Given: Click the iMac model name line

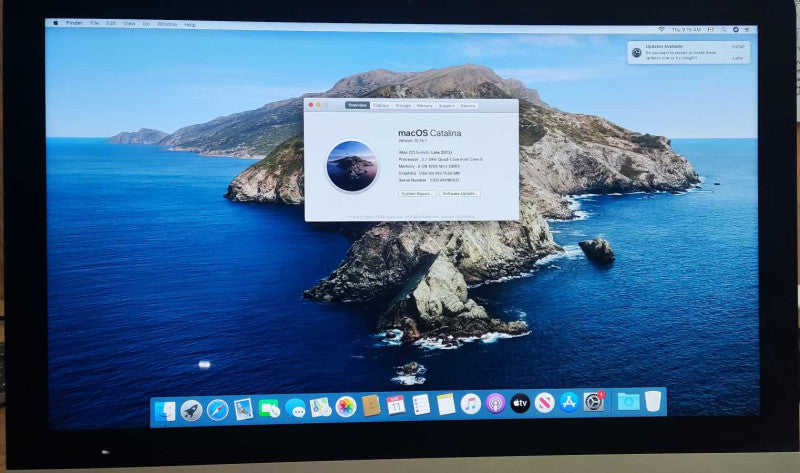Looking at the screenshot, I should click(425, 152).
